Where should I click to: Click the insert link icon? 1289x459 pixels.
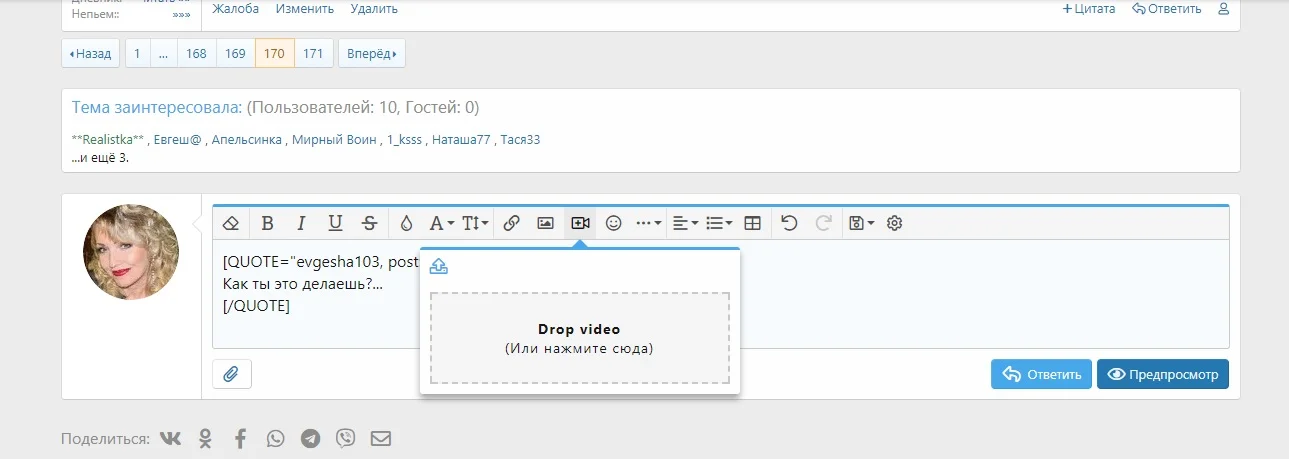(511, 223)
